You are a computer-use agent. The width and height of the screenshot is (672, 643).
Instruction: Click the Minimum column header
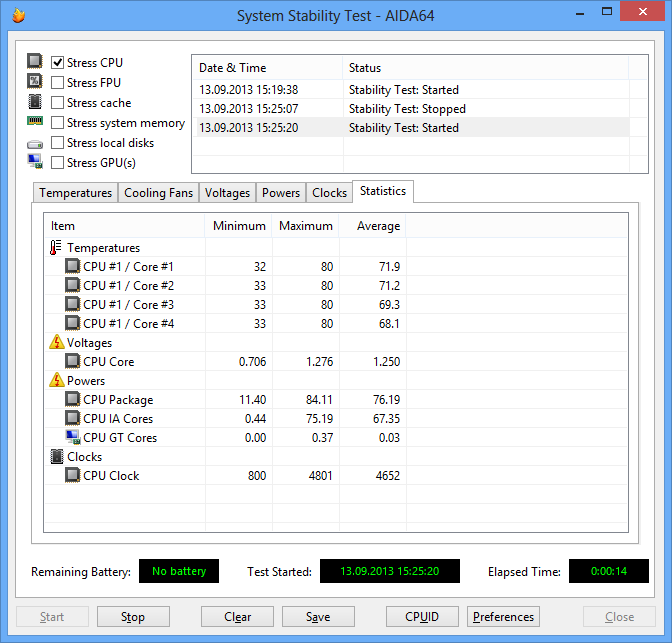coord(239,226)
